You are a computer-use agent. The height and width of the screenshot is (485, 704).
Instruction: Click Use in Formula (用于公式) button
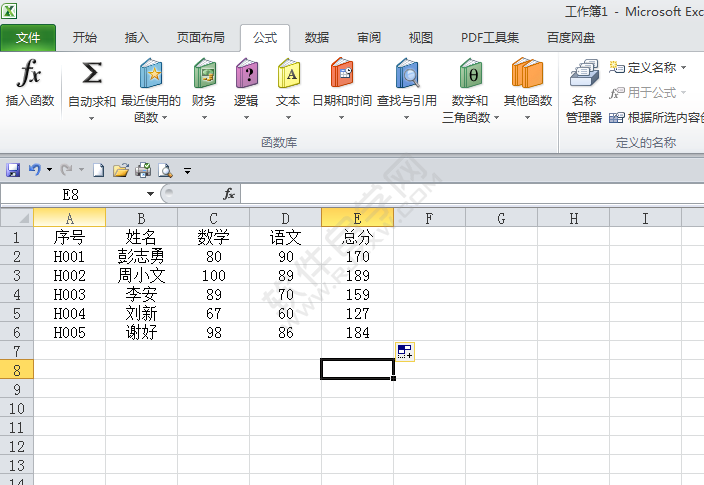pyautogui.click(x=647, y=93)
